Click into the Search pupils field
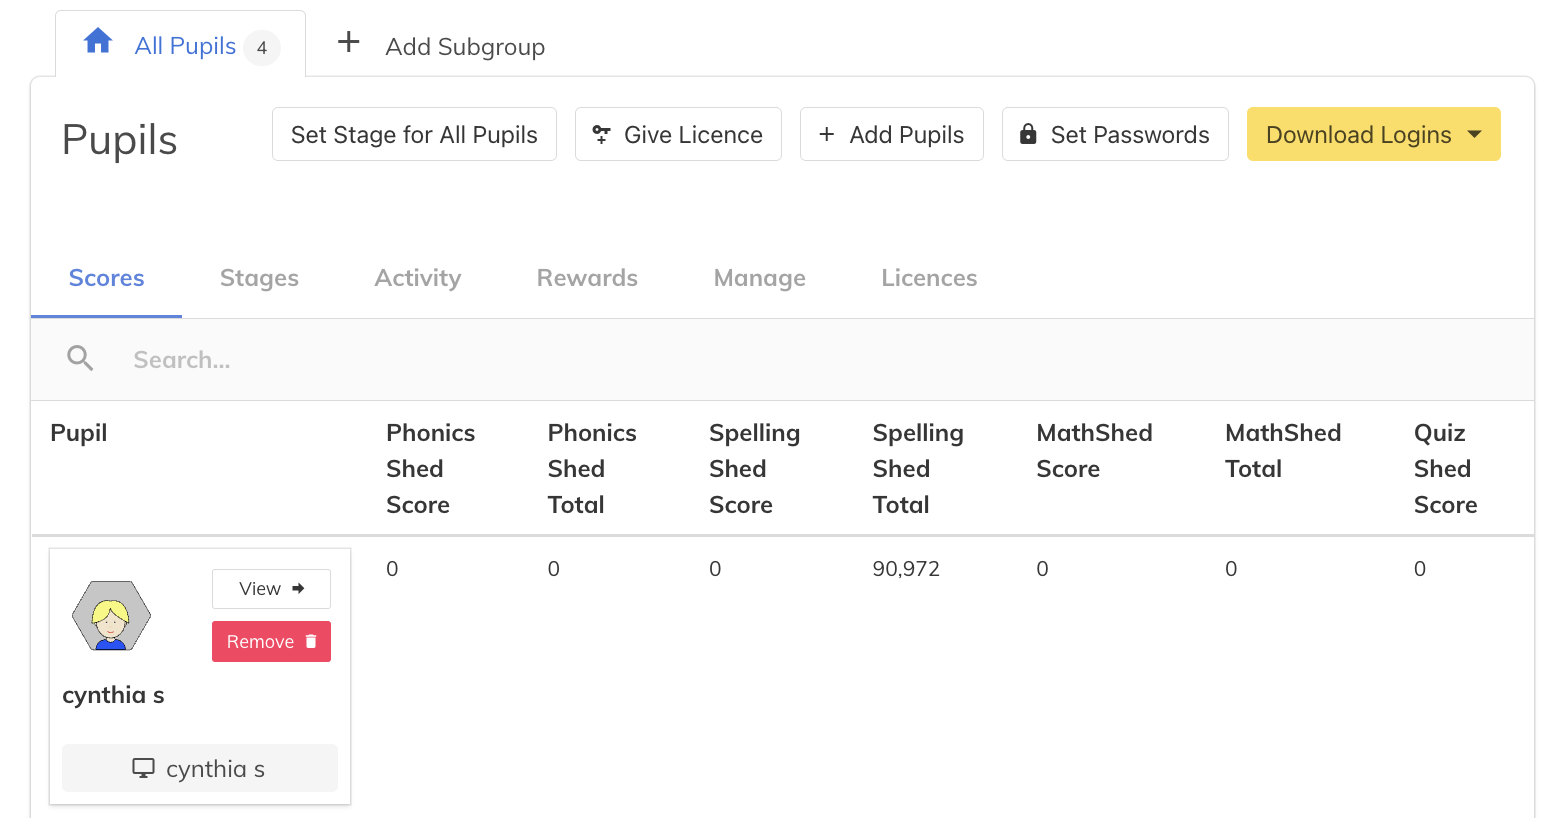This screenshot has height=818, width=1552. coord(782,359)
